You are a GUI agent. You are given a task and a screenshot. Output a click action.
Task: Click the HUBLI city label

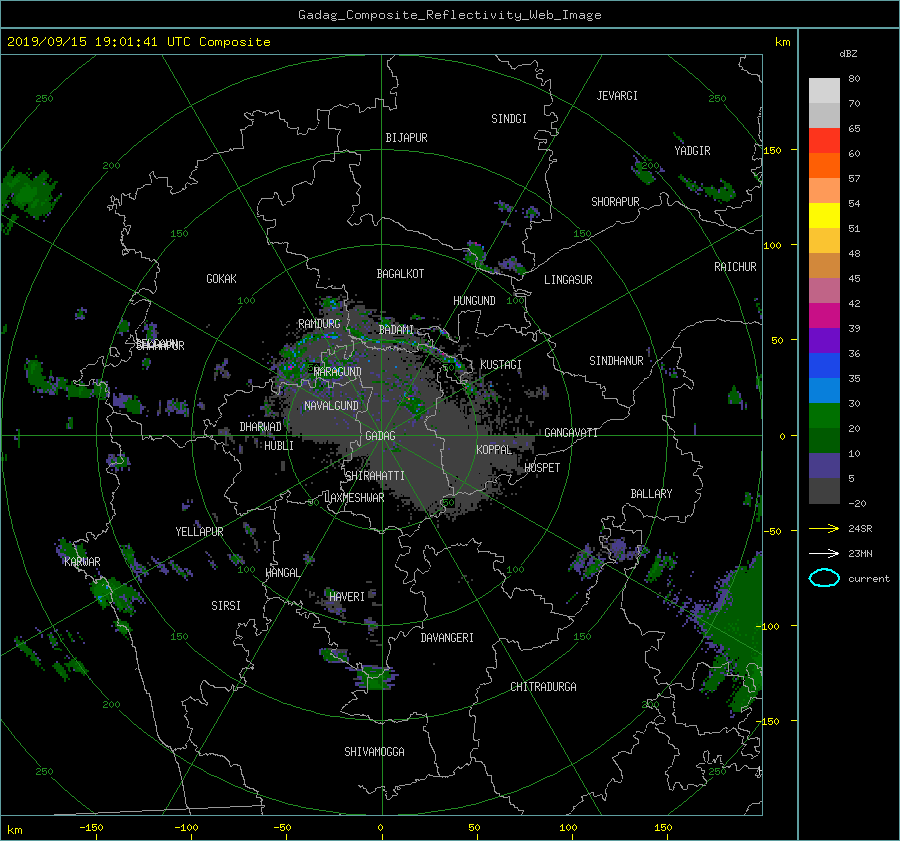pyautogui.click(x=279, y=446)
